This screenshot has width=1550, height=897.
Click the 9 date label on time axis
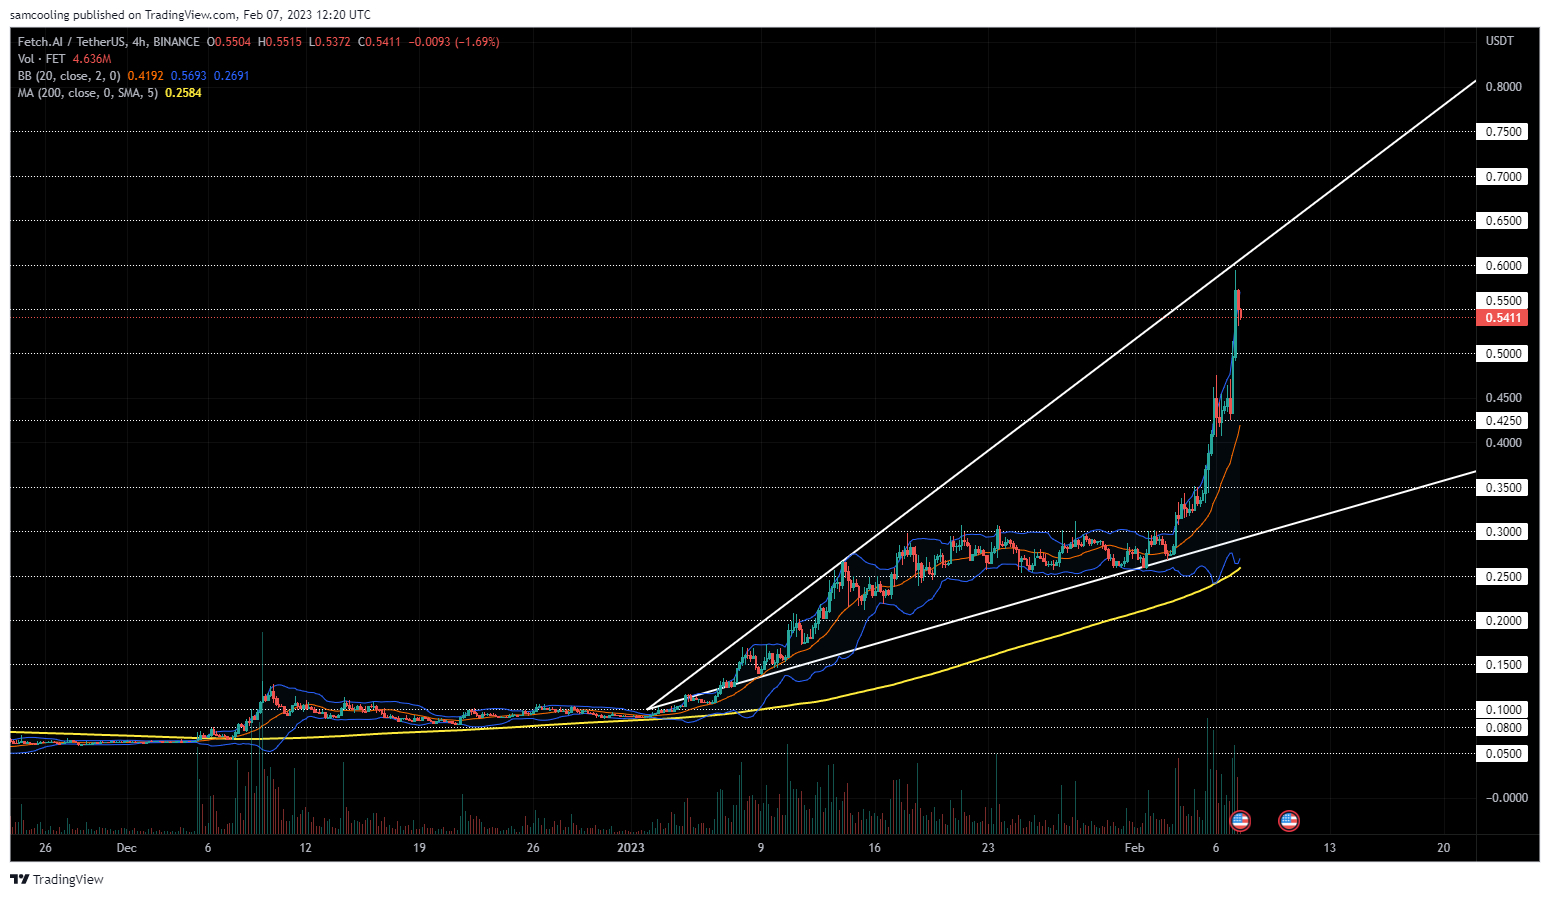(x=761, y=848)
